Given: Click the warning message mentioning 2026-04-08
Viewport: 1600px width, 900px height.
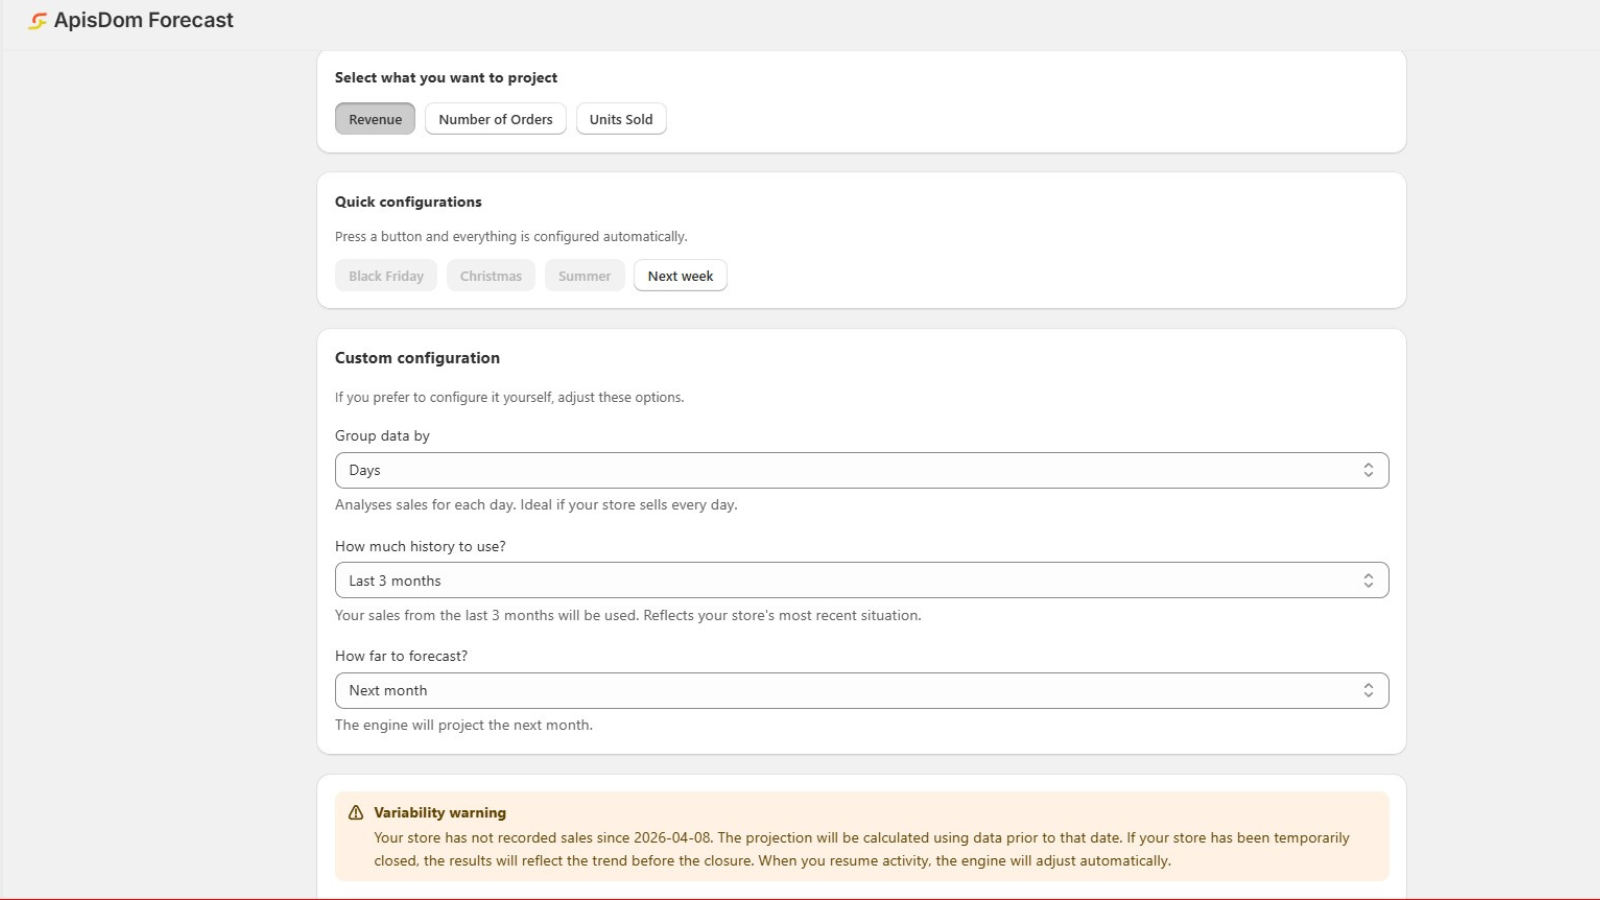Looking at the screenshot, I should (x=862, y=849).
